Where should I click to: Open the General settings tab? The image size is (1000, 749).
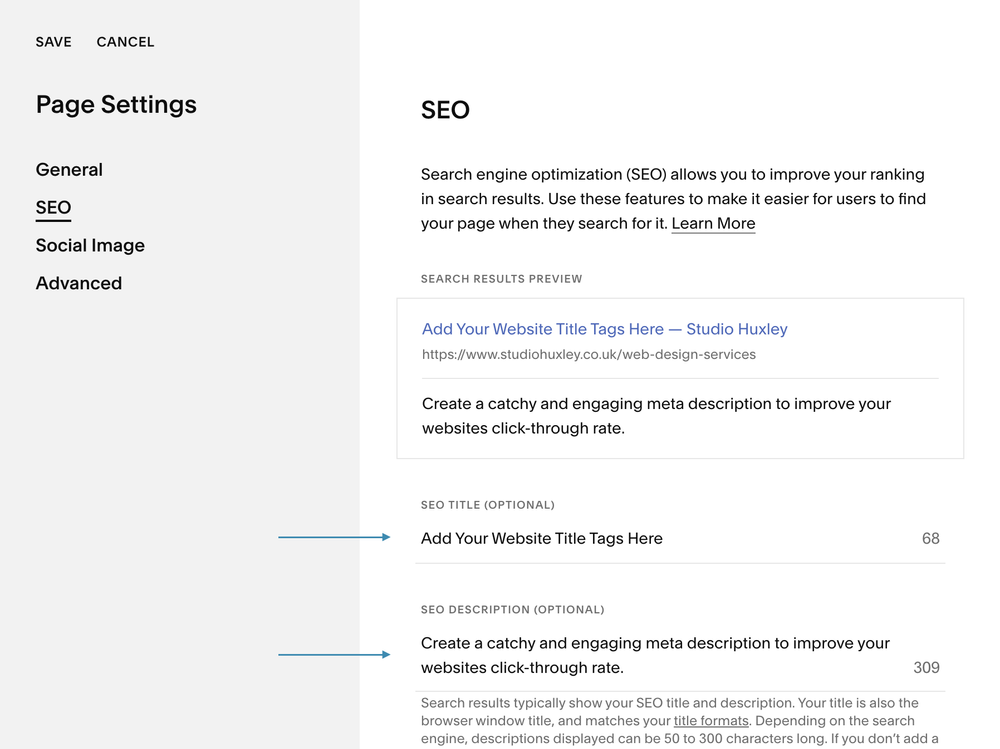pos(69,170)
